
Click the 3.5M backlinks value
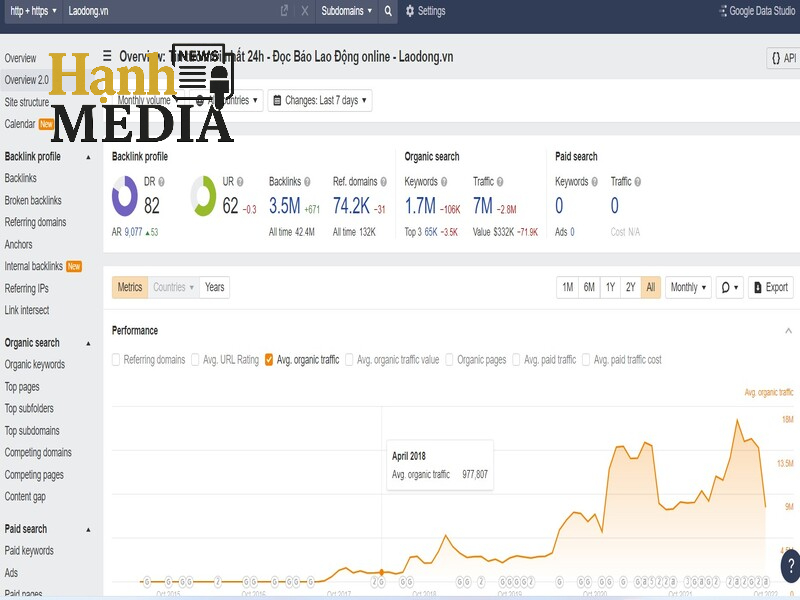tap(285, 206)
